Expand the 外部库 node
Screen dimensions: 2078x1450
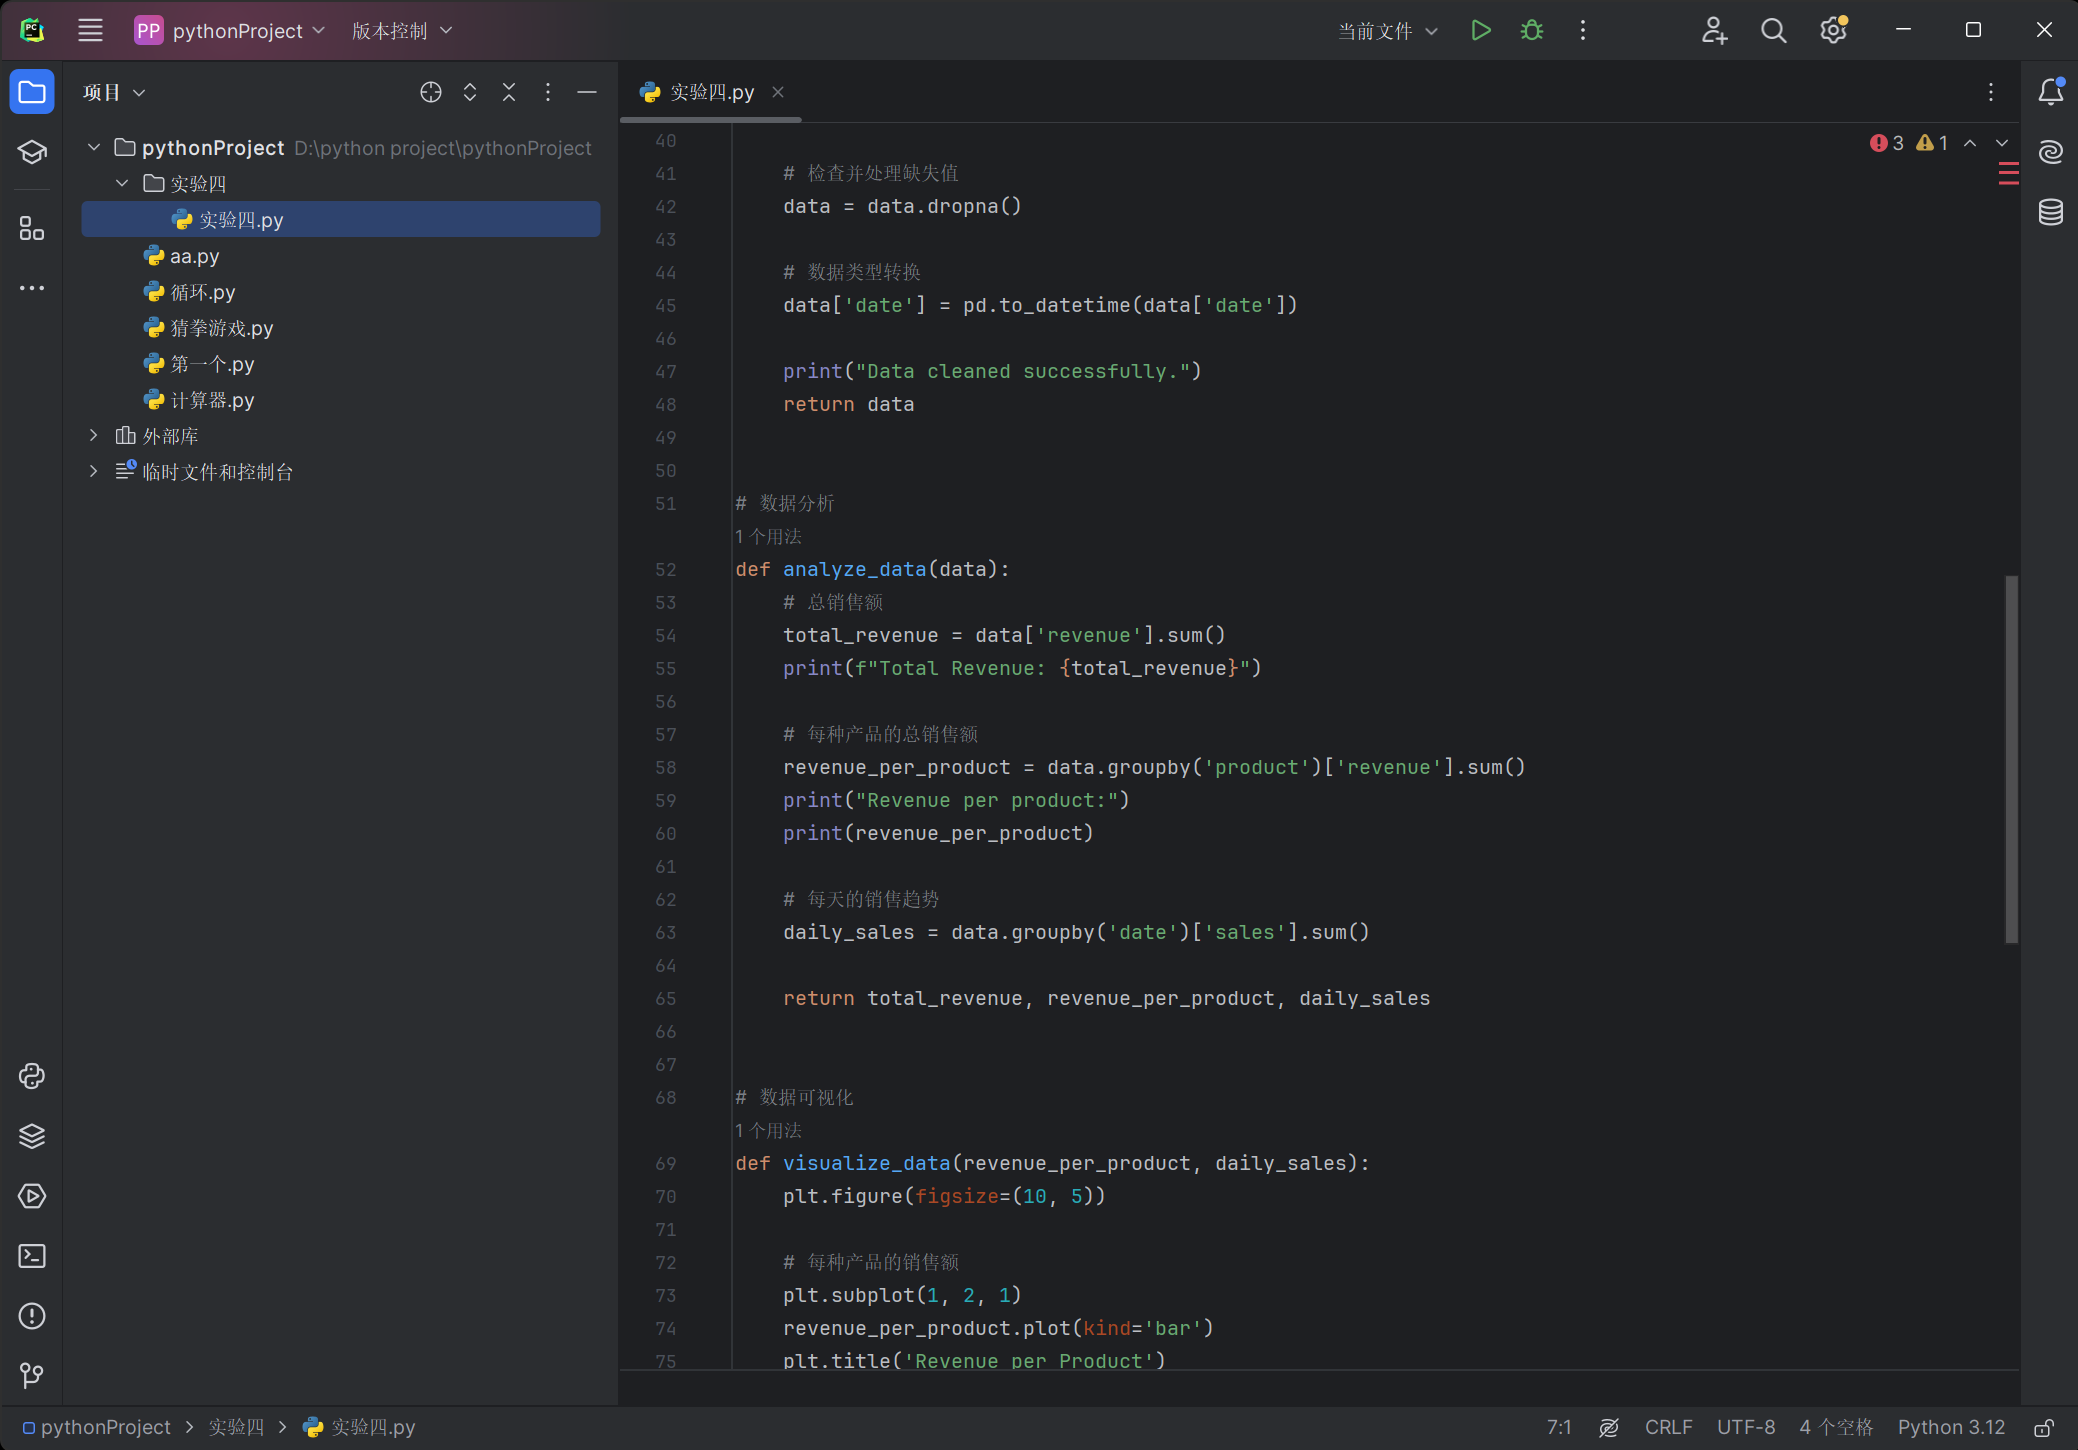point(94,435)
